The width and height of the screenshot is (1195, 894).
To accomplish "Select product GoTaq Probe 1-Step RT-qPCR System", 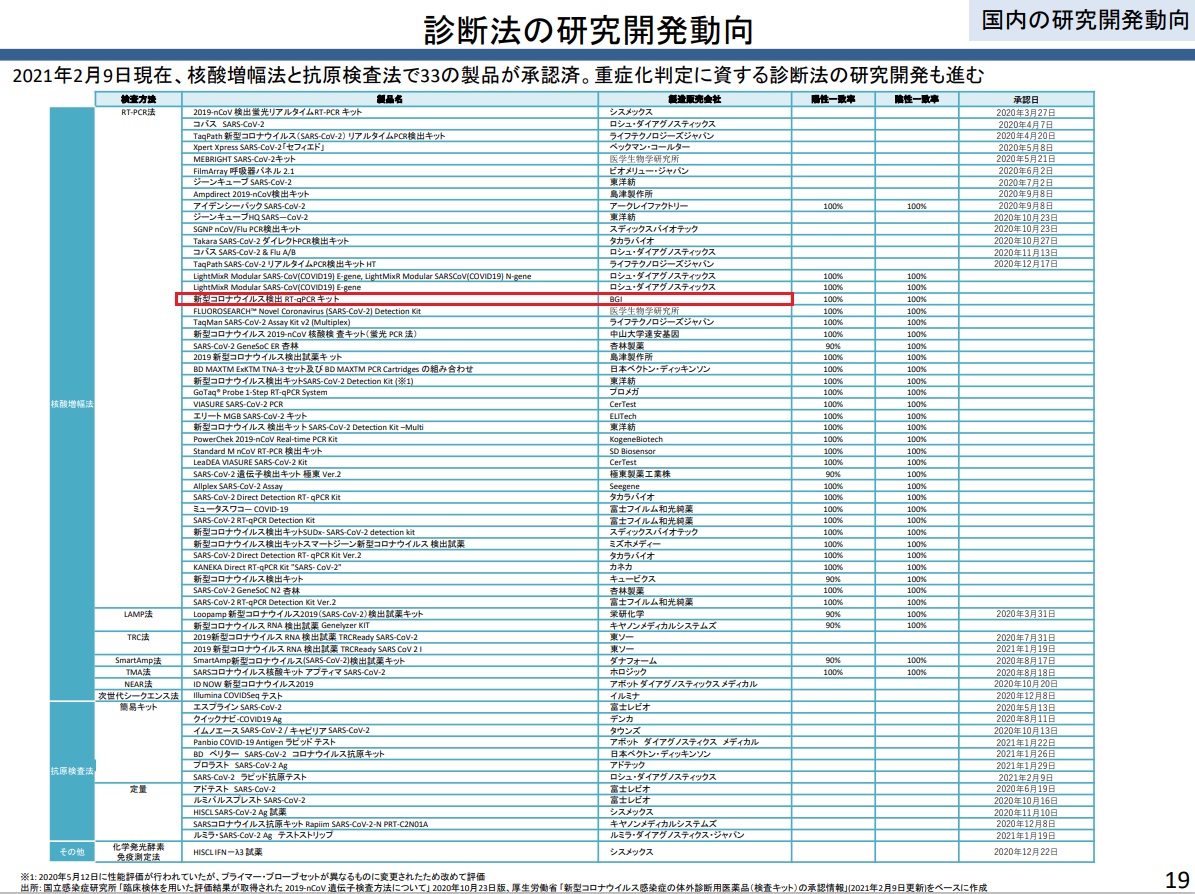I will [x=260, y=392].
